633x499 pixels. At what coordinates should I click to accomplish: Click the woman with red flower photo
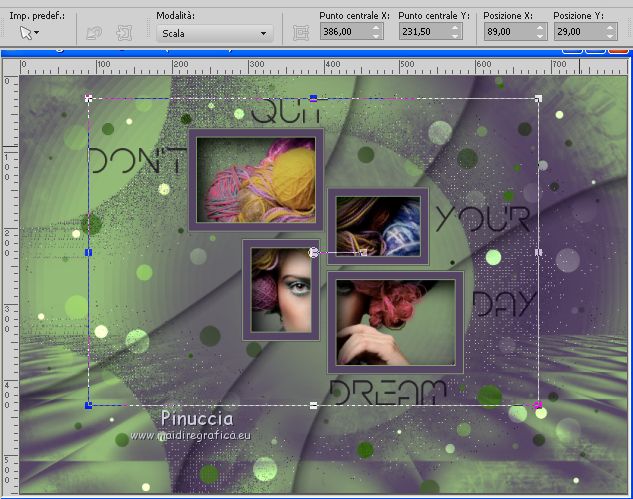[x=395, y=322]
